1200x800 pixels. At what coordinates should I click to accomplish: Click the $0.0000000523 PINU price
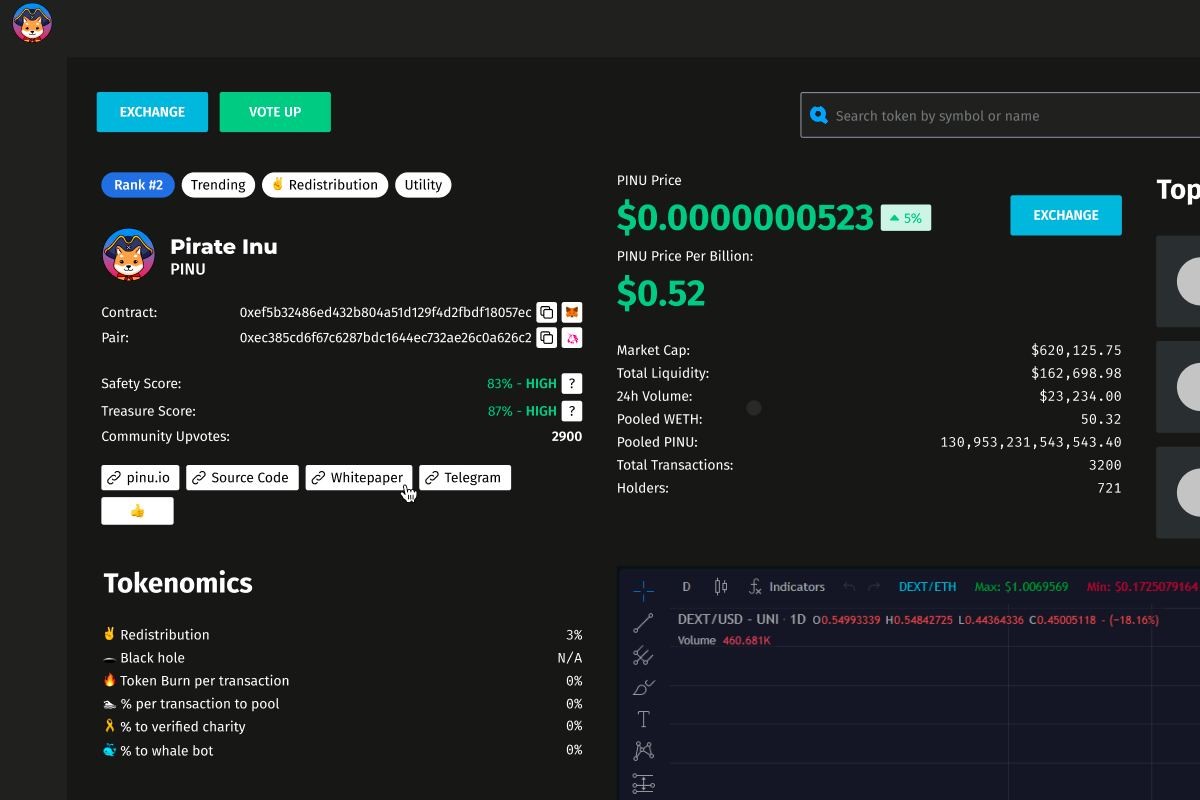(x=745, y=217)
